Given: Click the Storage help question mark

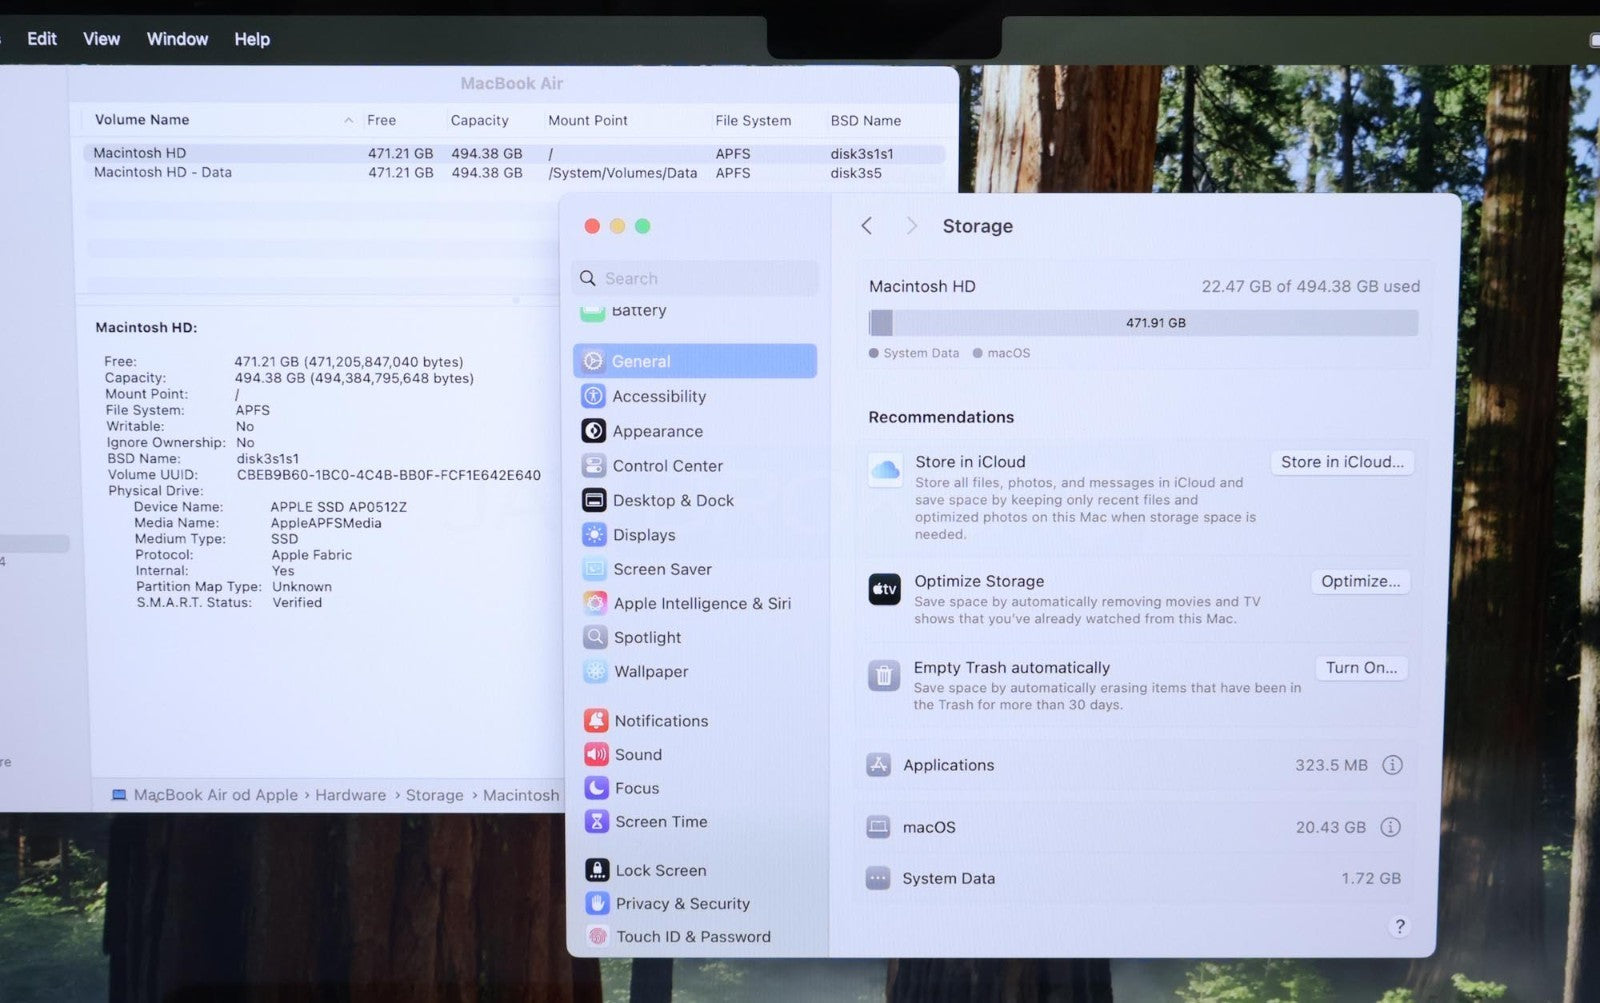Looking at the screenshot, I should (1399, 926).
